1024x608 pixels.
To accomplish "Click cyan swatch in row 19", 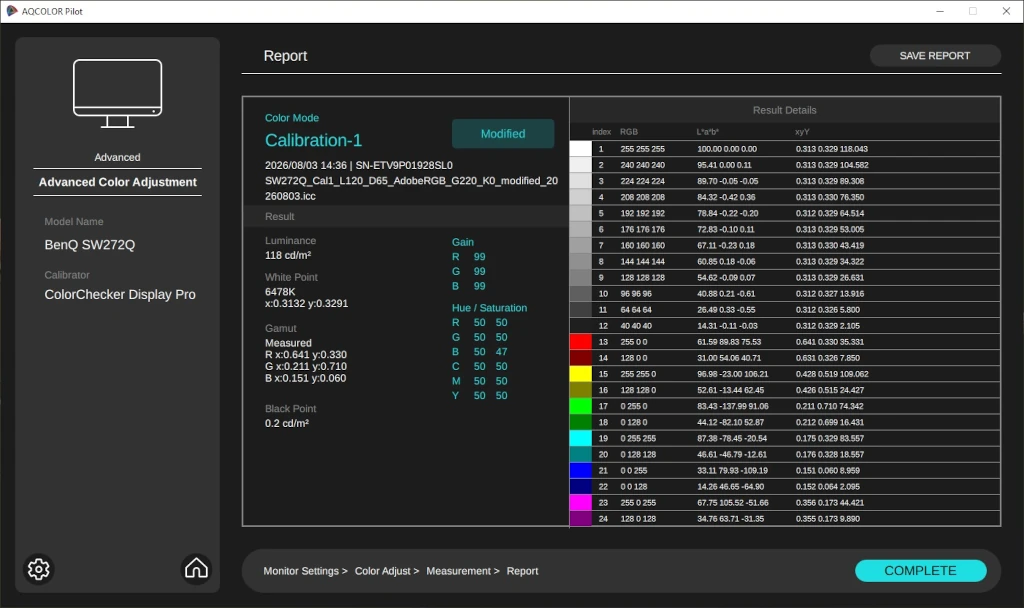I will (581, 438).
